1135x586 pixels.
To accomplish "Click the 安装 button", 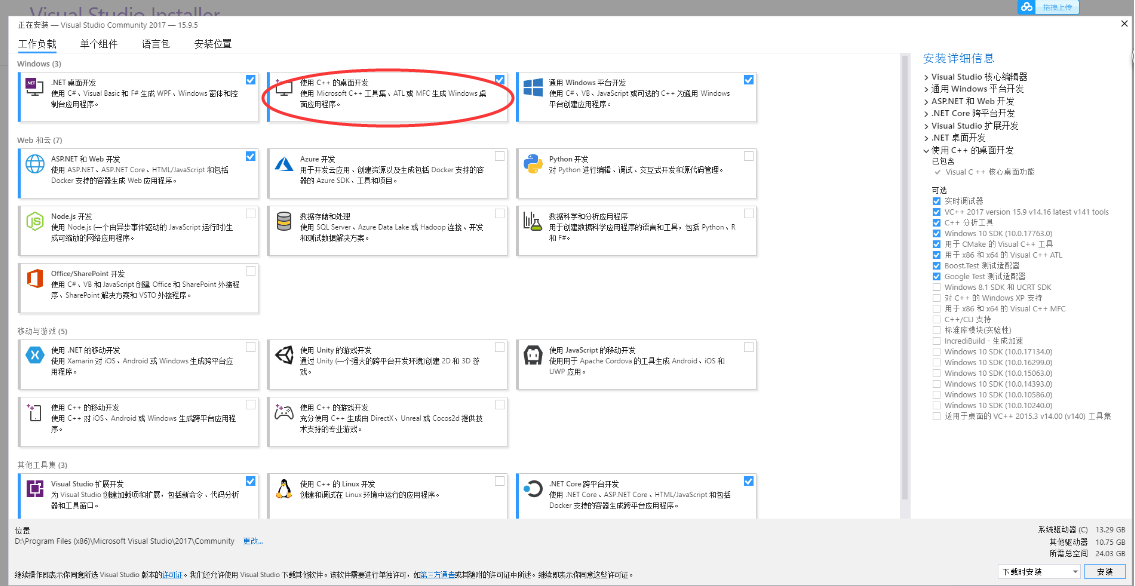I will (1105, 572).
